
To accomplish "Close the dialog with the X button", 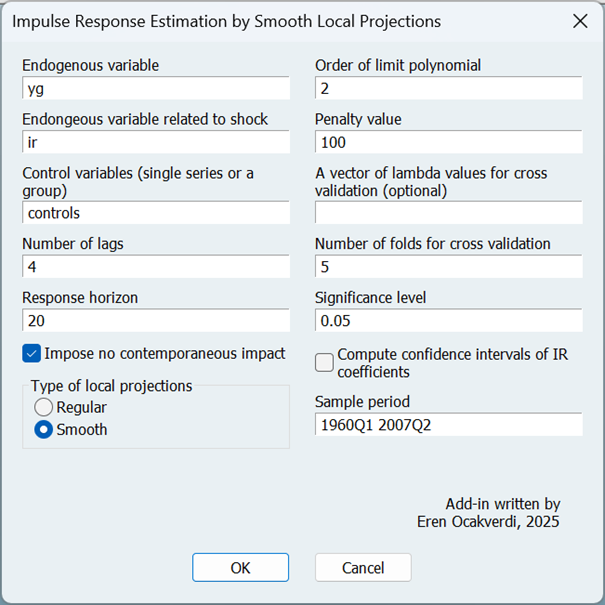I will (x=579, y=21).
